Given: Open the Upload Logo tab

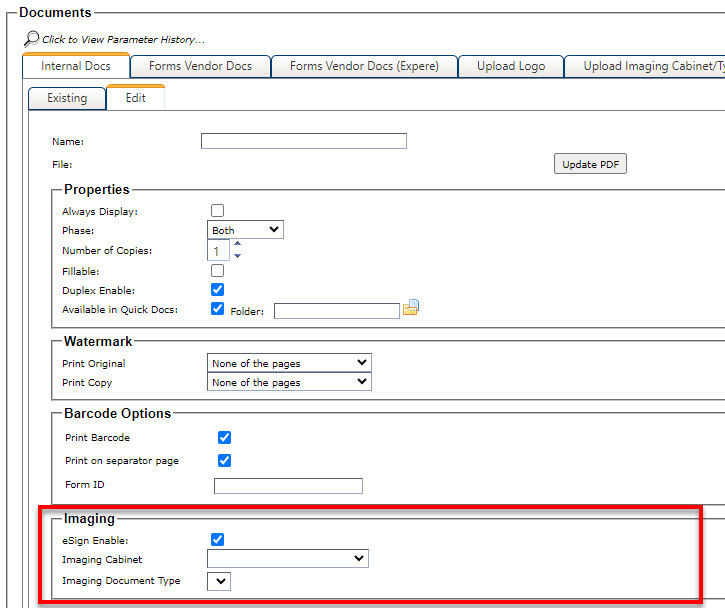Looking at the screenshot, I should (511, 67).
